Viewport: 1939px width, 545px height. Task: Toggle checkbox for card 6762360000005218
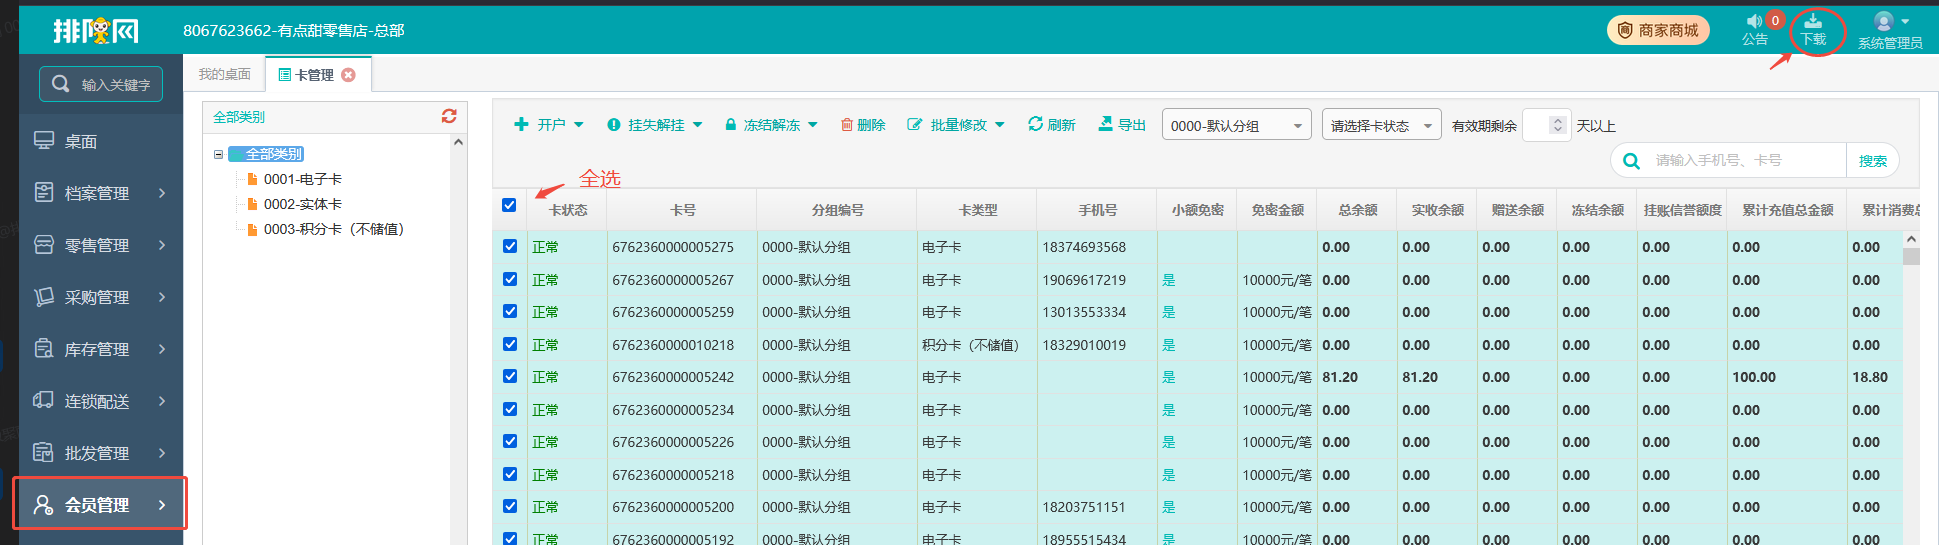coord(510,474)
